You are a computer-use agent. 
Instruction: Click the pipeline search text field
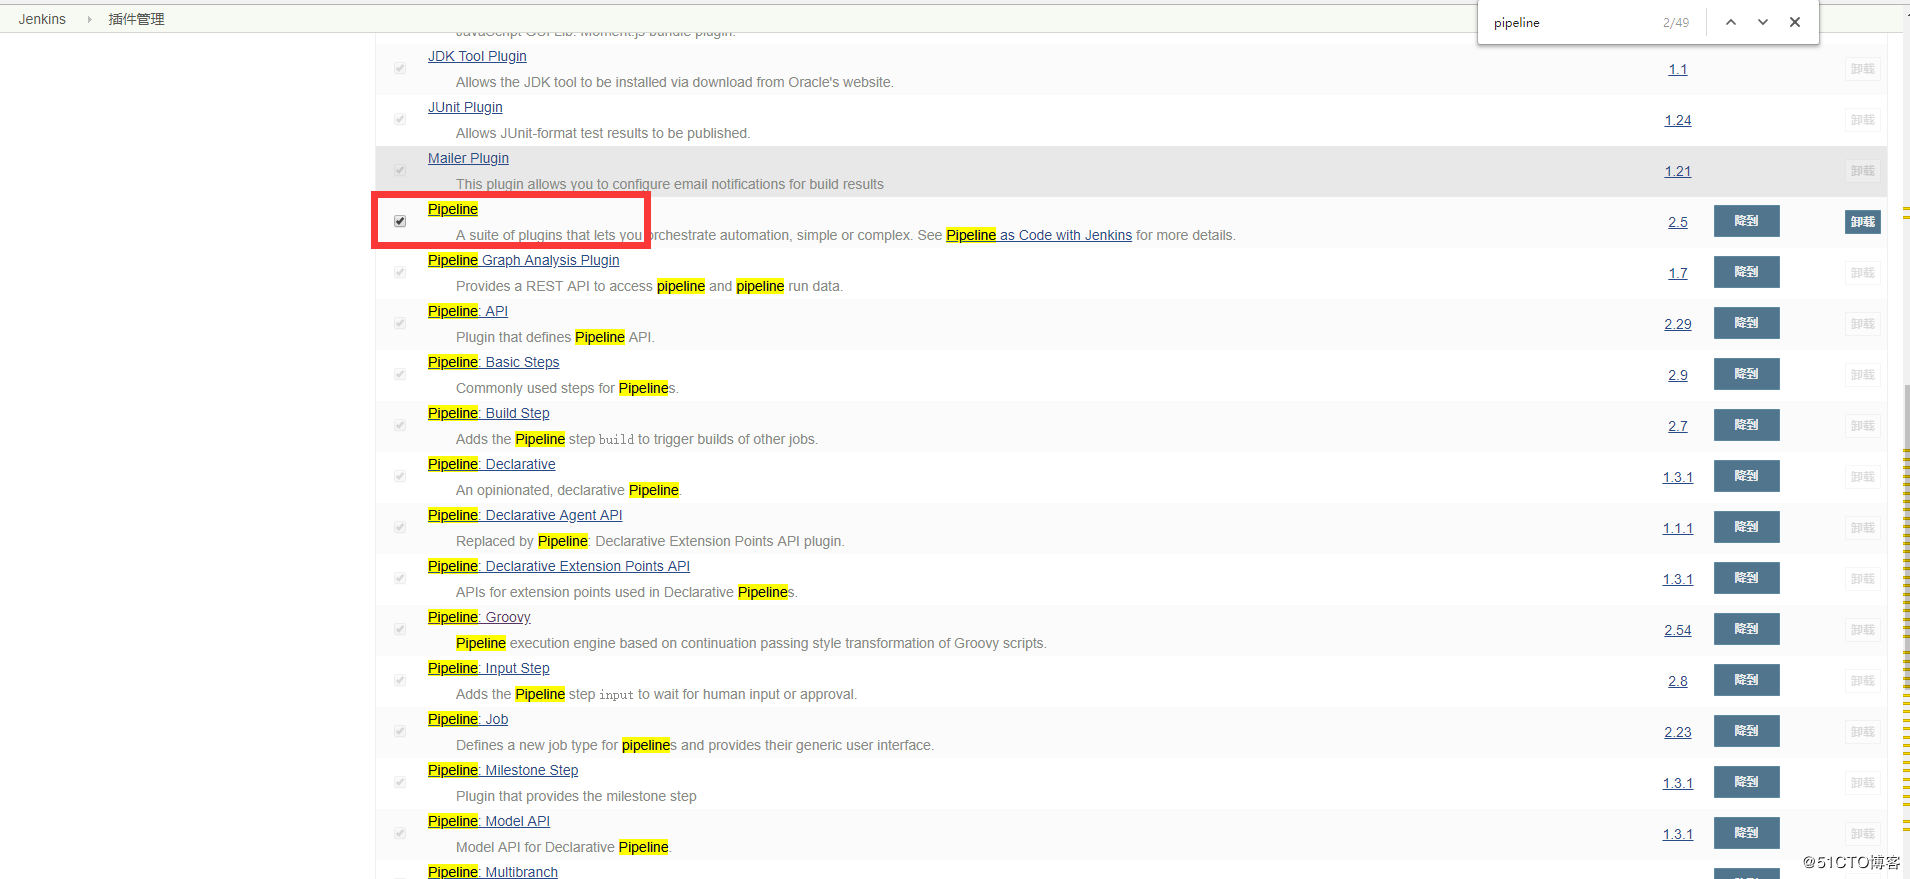[x=1570, y=22]
